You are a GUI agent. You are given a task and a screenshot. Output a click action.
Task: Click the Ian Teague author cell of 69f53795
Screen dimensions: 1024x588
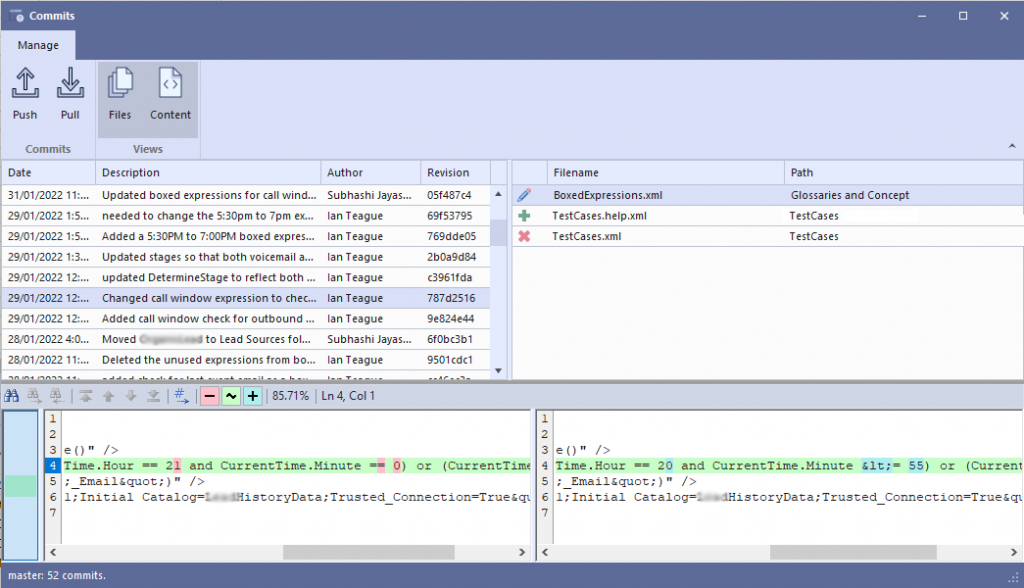tap(370, 216)
